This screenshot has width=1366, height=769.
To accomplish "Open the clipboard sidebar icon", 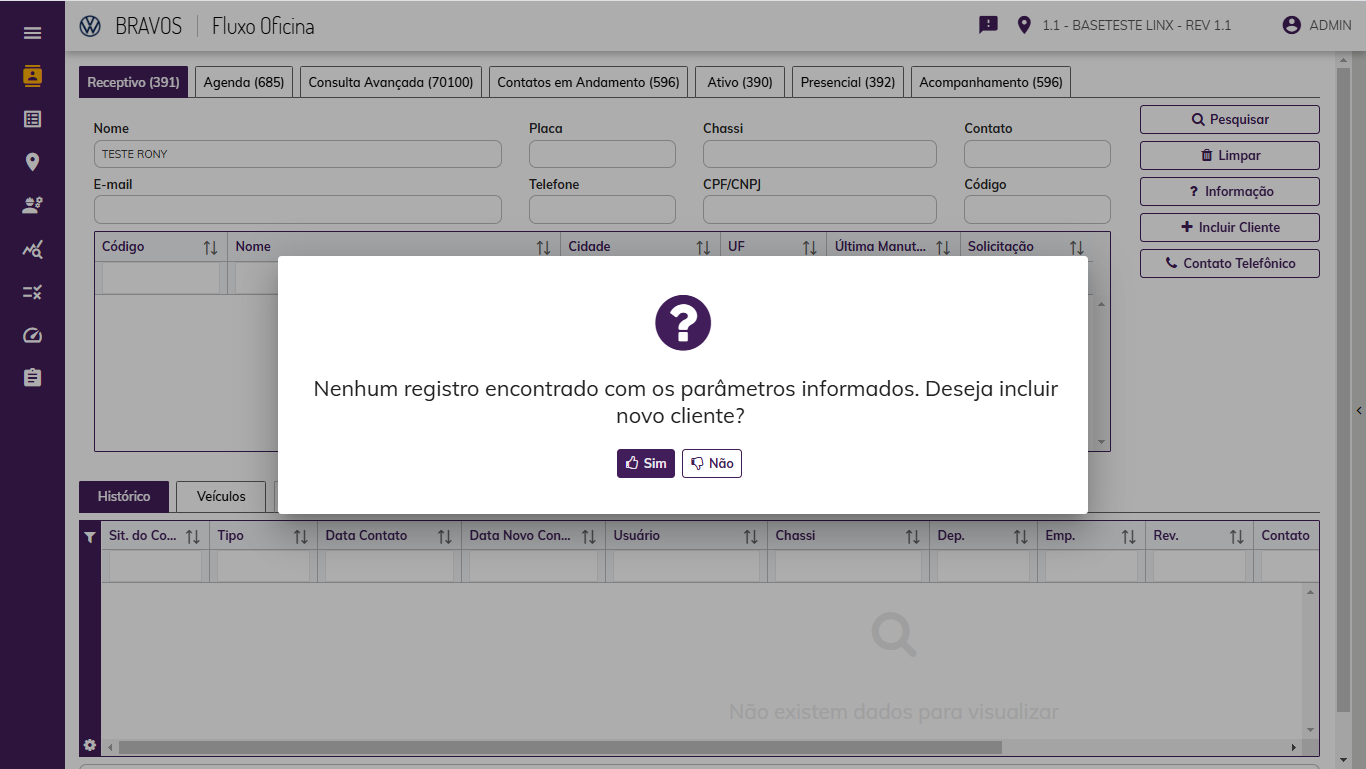I will [x=32, y=378].
